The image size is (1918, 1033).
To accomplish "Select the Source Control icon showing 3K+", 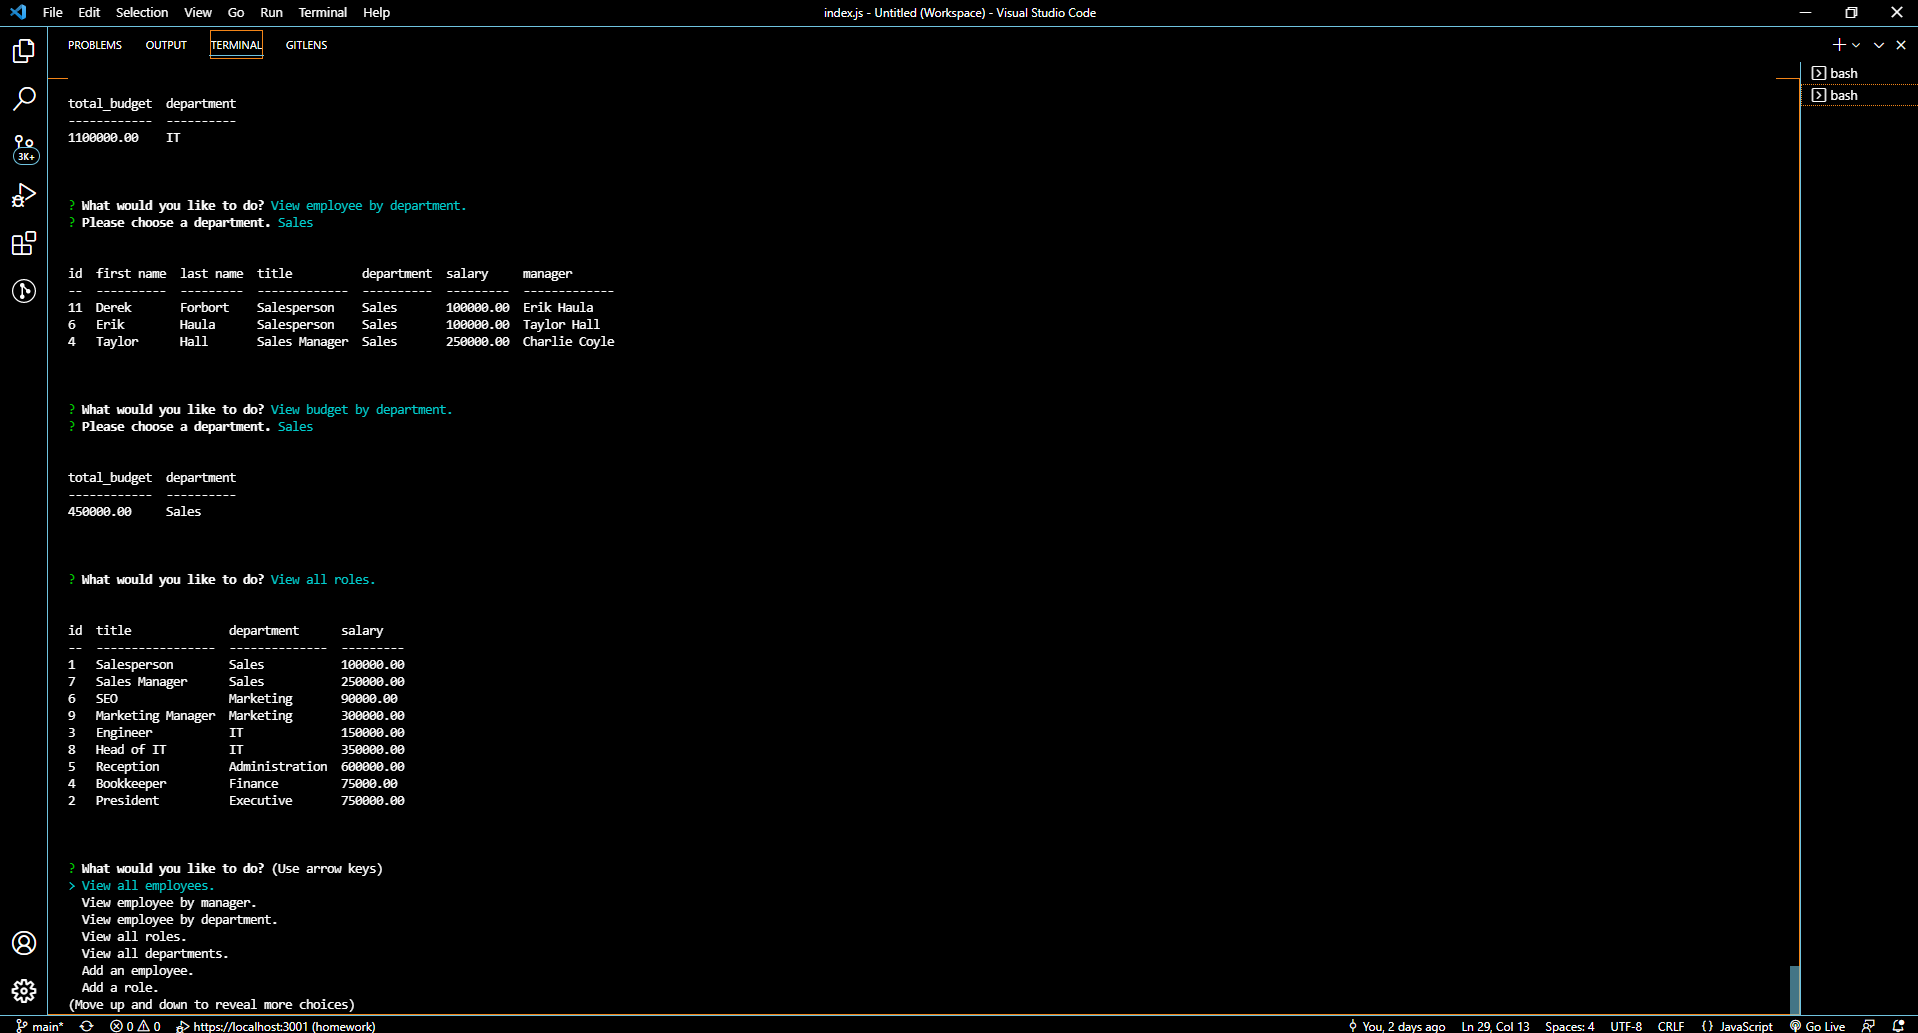I will [24, 147].
